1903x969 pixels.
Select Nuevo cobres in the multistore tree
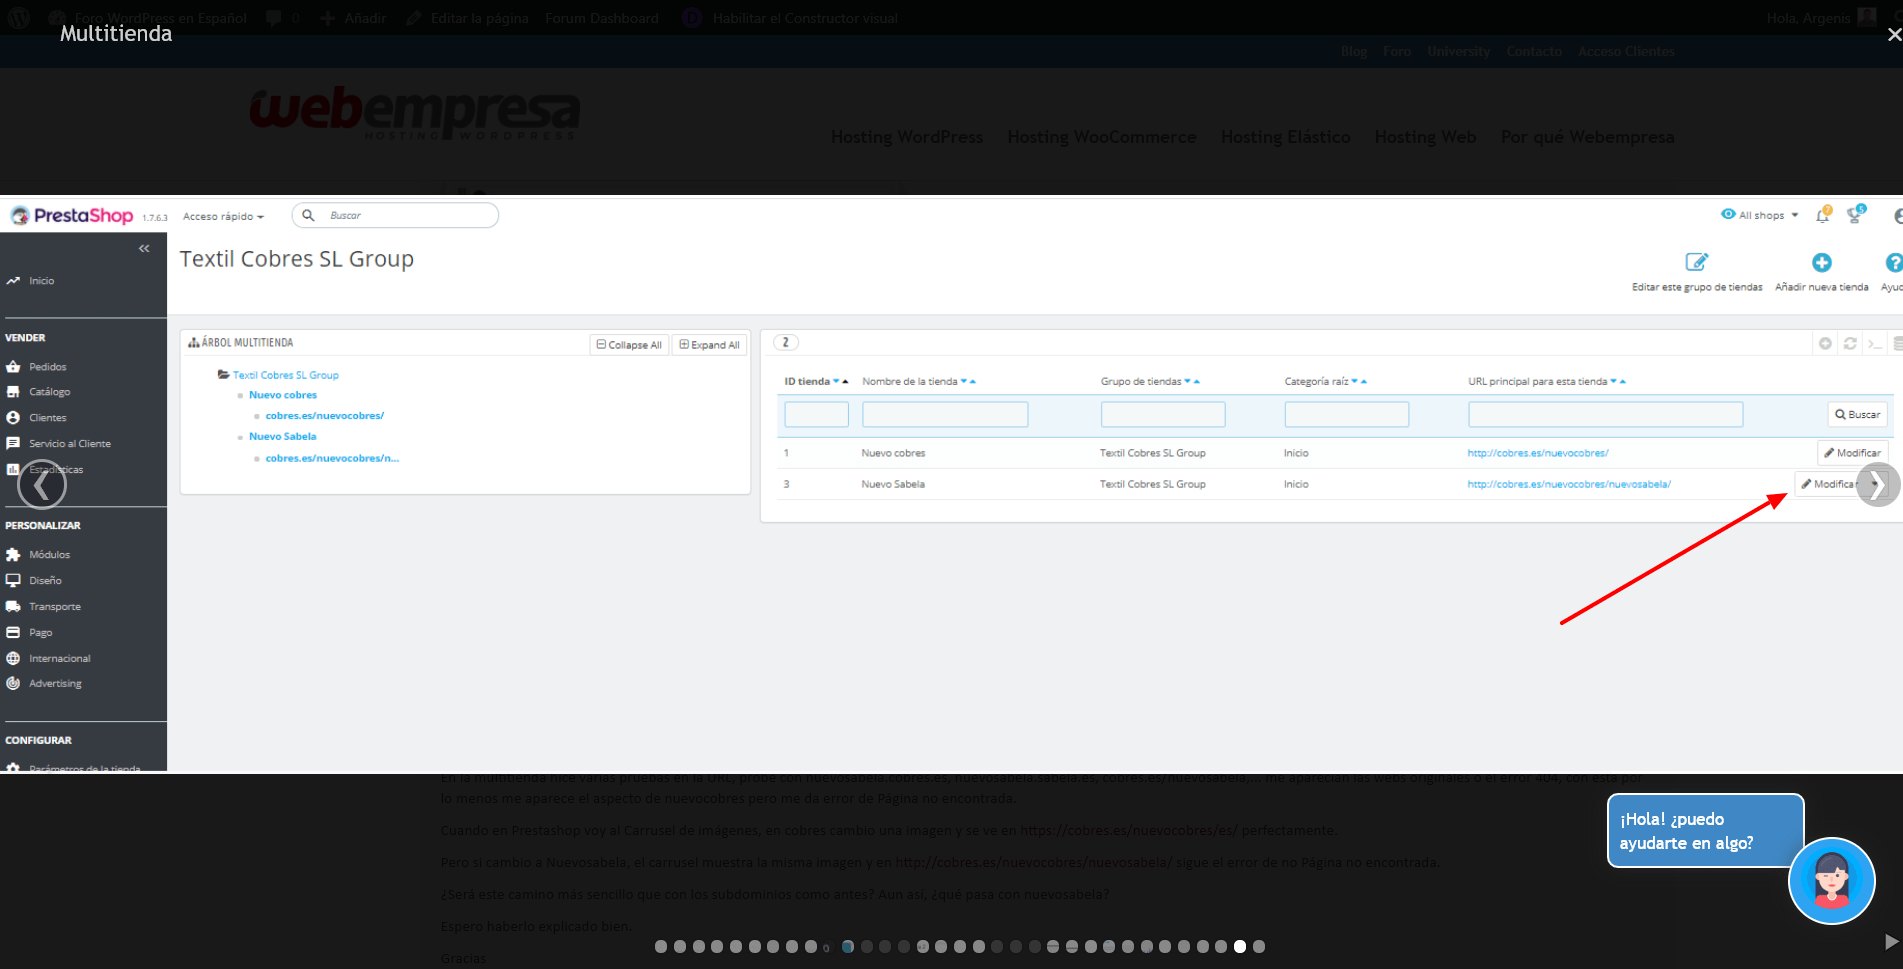283,396
